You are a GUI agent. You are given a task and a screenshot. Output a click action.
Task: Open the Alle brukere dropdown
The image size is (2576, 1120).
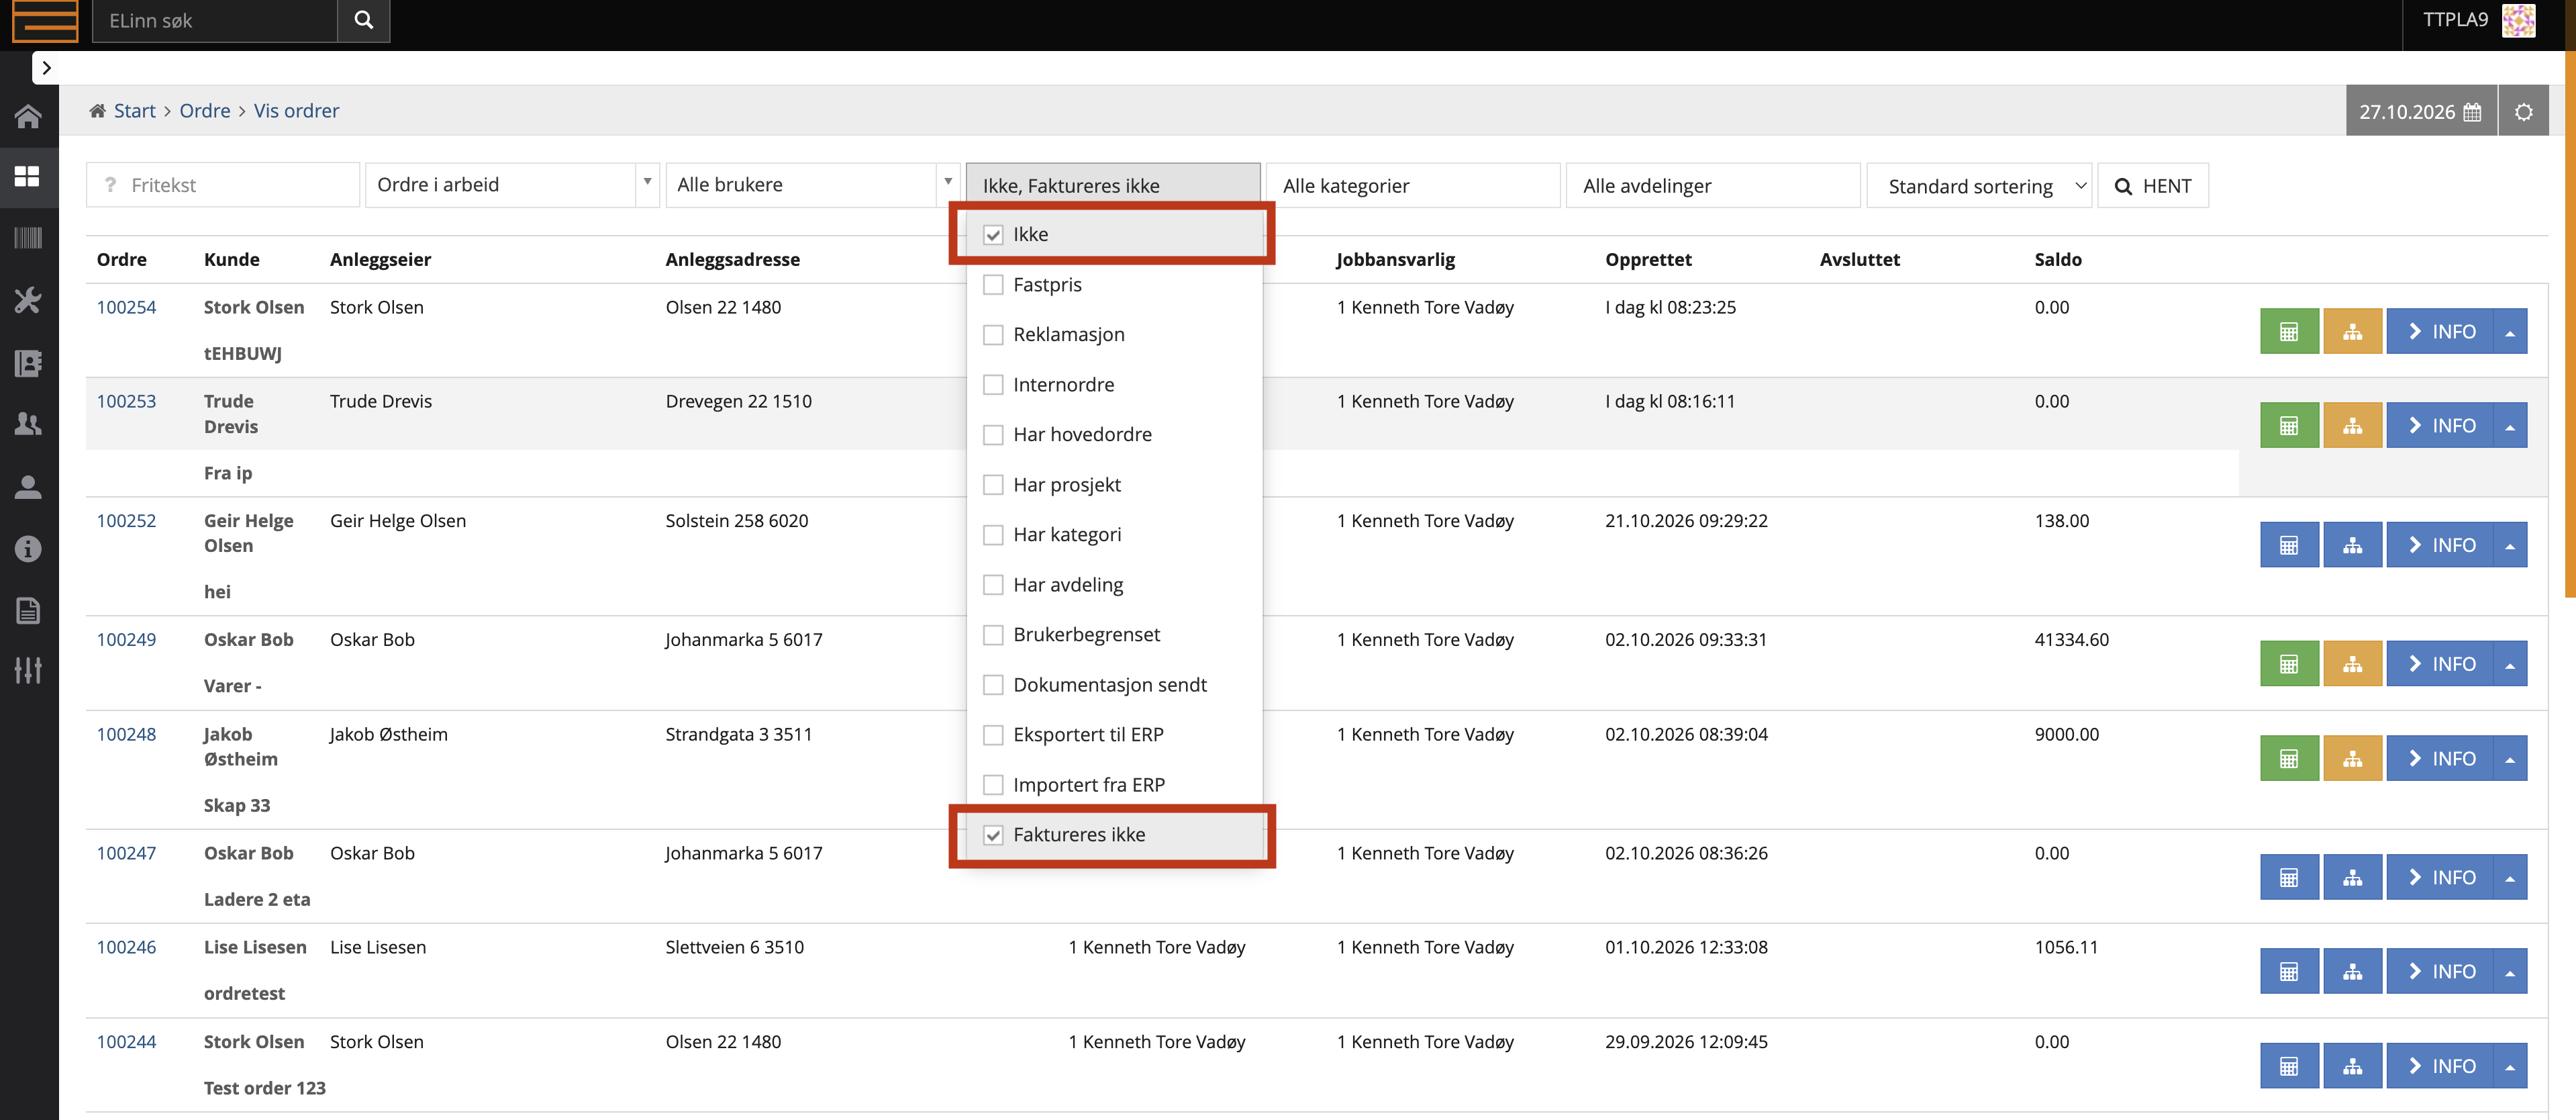(x=812, y=185)
